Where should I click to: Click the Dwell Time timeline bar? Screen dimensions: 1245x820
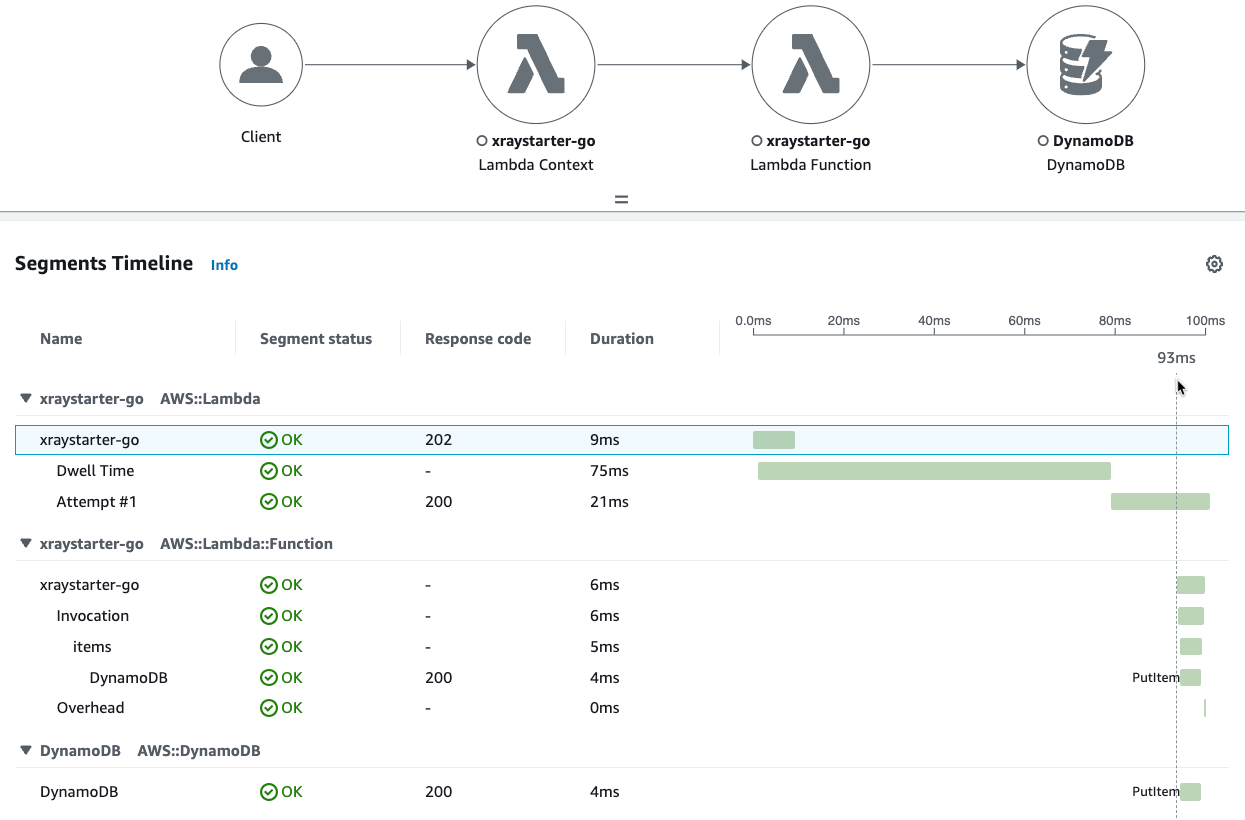934,471
